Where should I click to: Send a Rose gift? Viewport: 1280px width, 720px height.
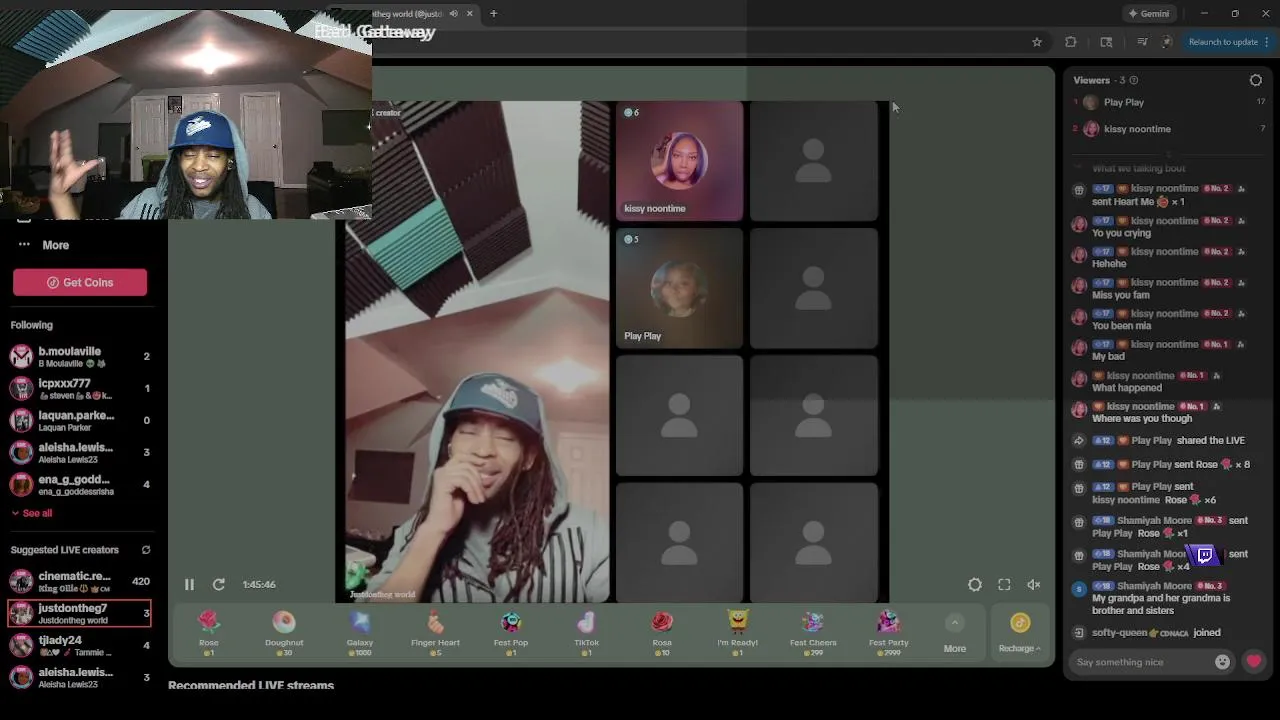point(208,633)
